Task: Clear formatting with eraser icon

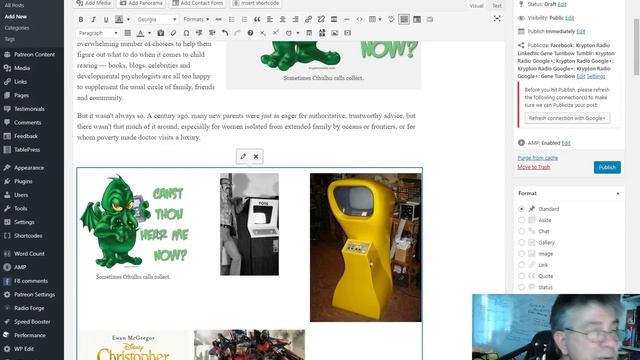Action: [x=173, y=33]
